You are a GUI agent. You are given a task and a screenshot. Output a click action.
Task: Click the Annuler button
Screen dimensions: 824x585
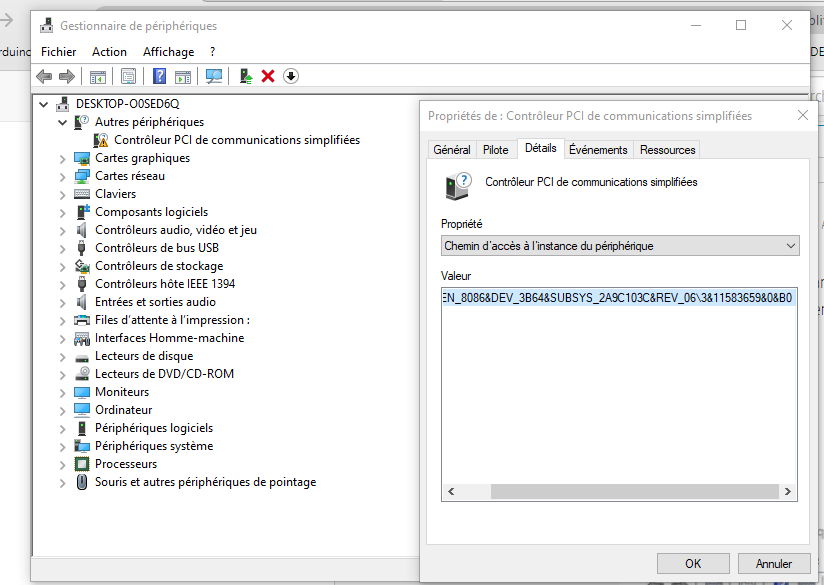tap(774, 563)
